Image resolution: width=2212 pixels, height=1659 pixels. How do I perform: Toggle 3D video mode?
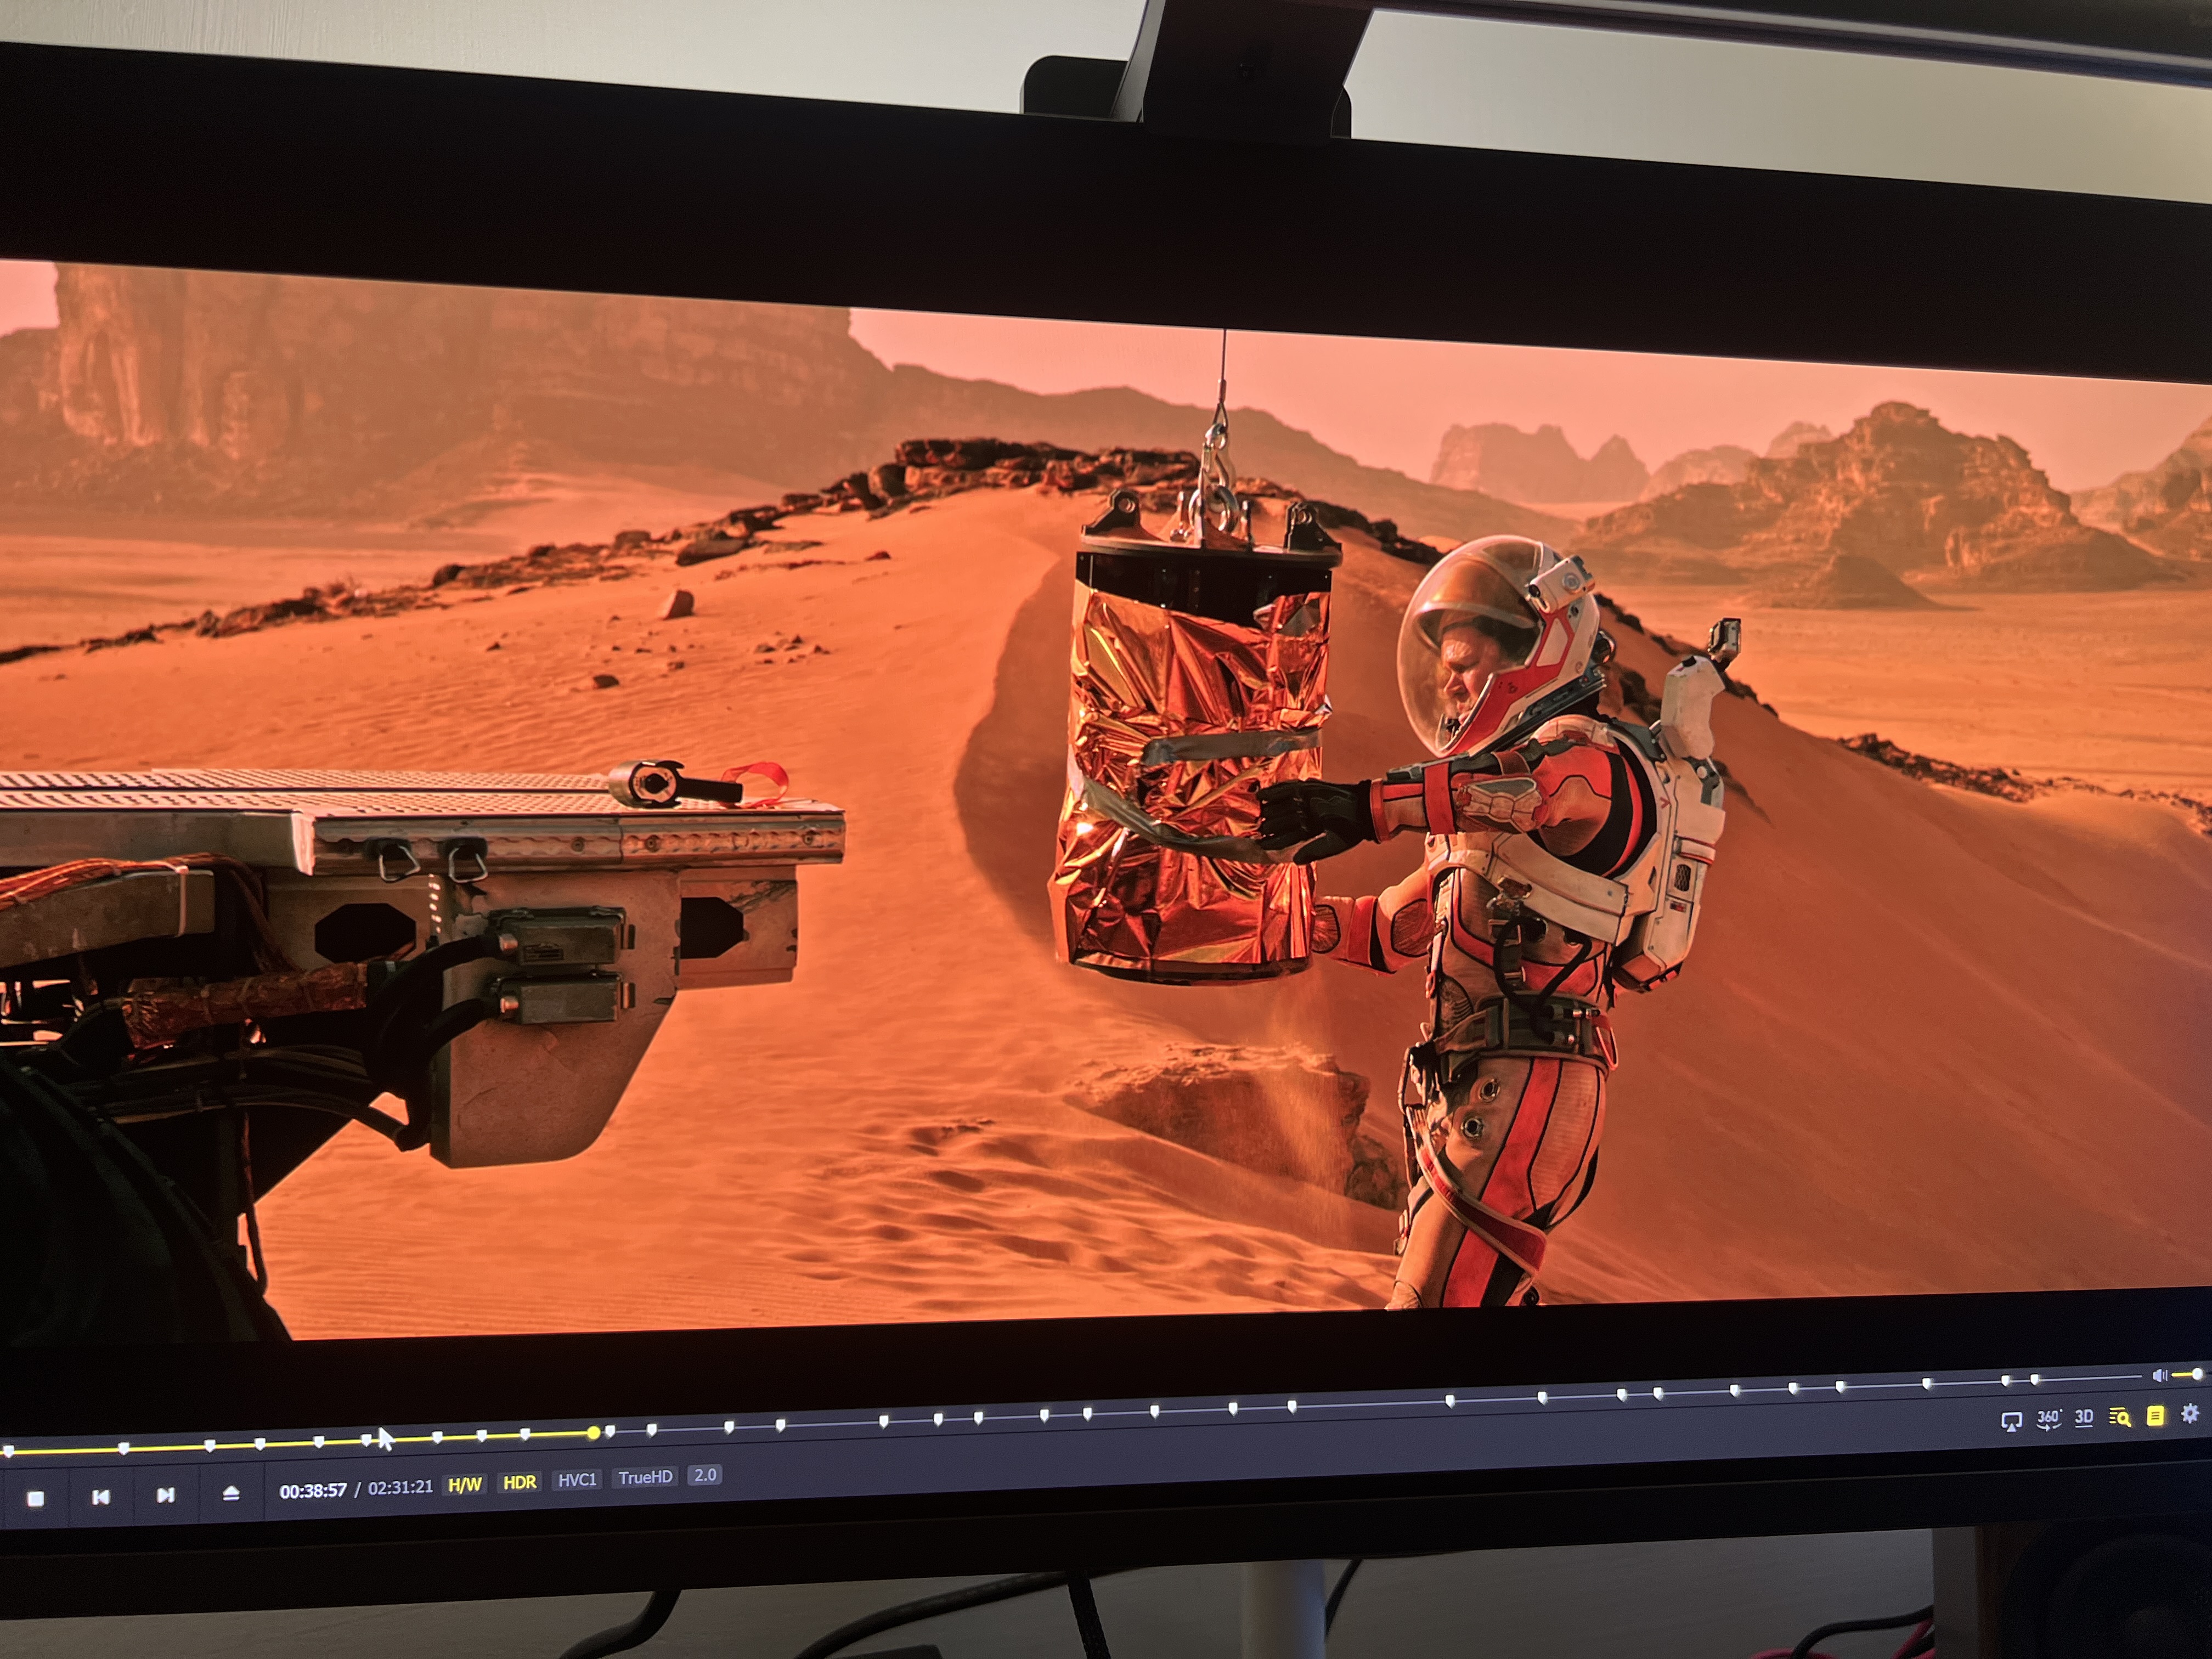coord(2084,1417)
